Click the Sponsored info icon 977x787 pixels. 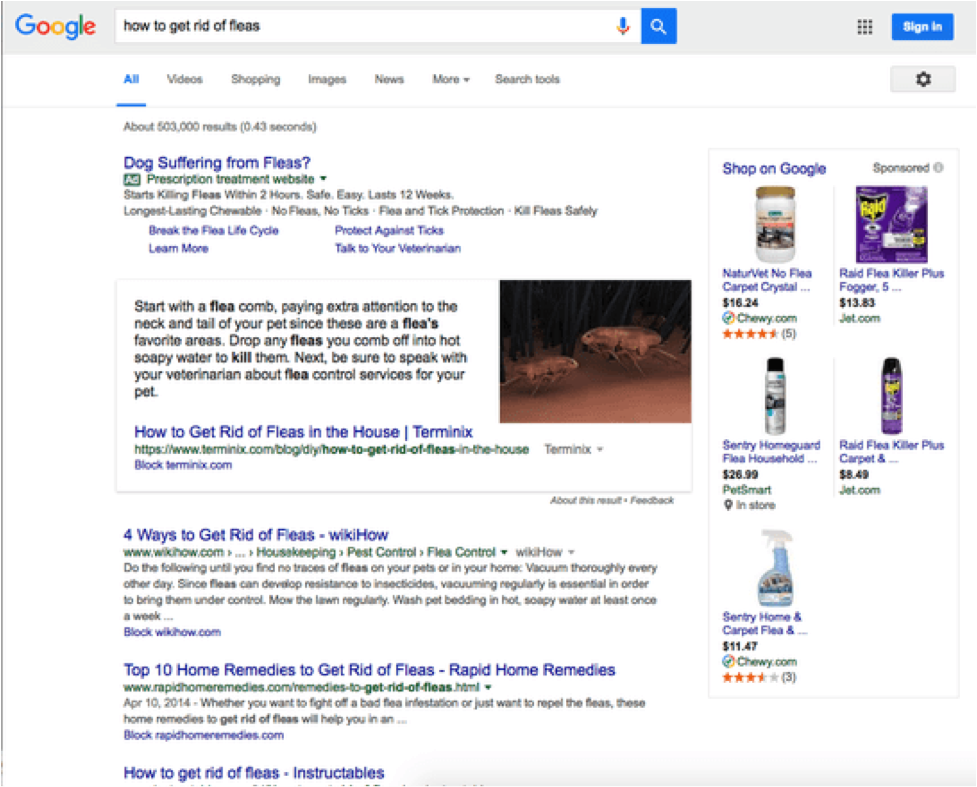[x=938, y=168]
